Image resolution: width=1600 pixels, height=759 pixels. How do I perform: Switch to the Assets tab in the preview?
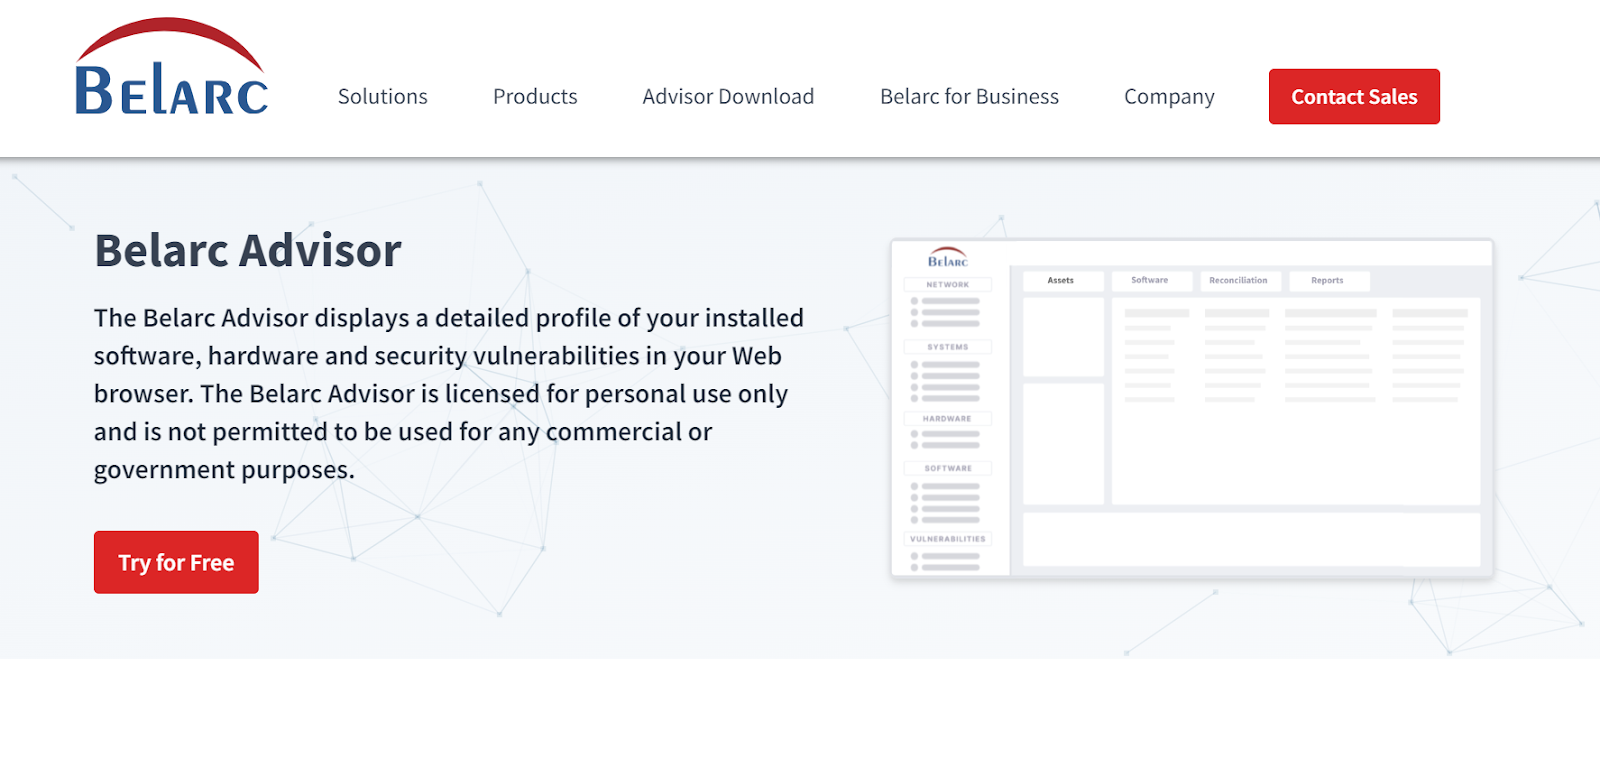(x=1062, y=280)
